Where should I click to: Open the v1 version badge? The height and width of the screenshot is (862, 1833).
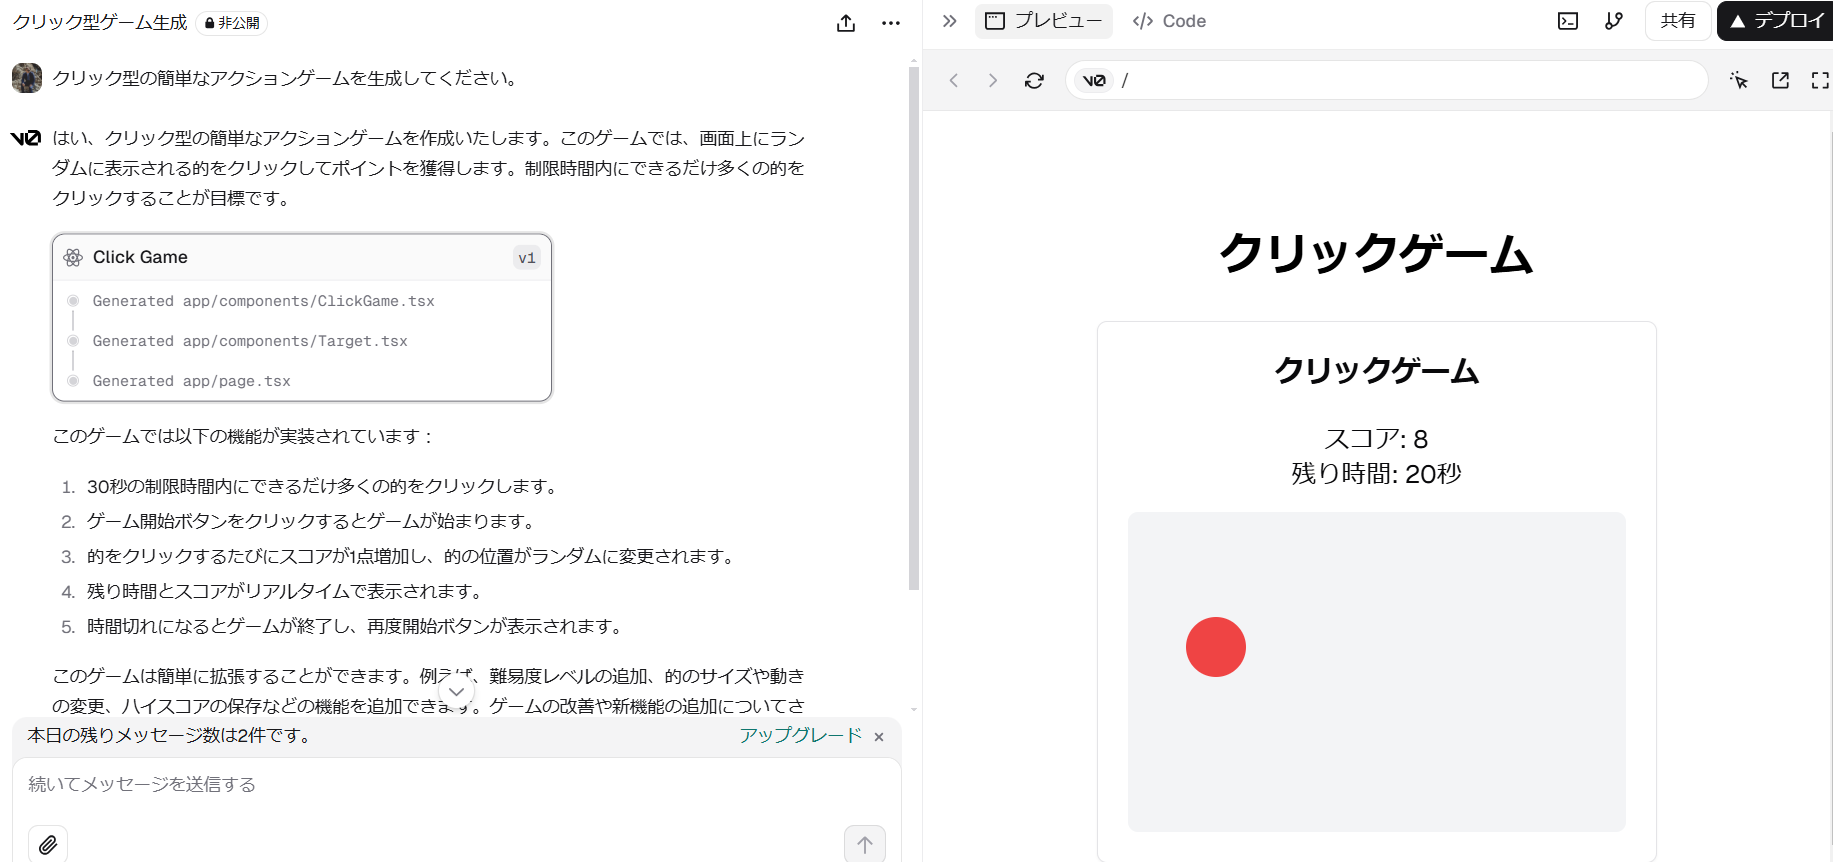pos(527,258)
